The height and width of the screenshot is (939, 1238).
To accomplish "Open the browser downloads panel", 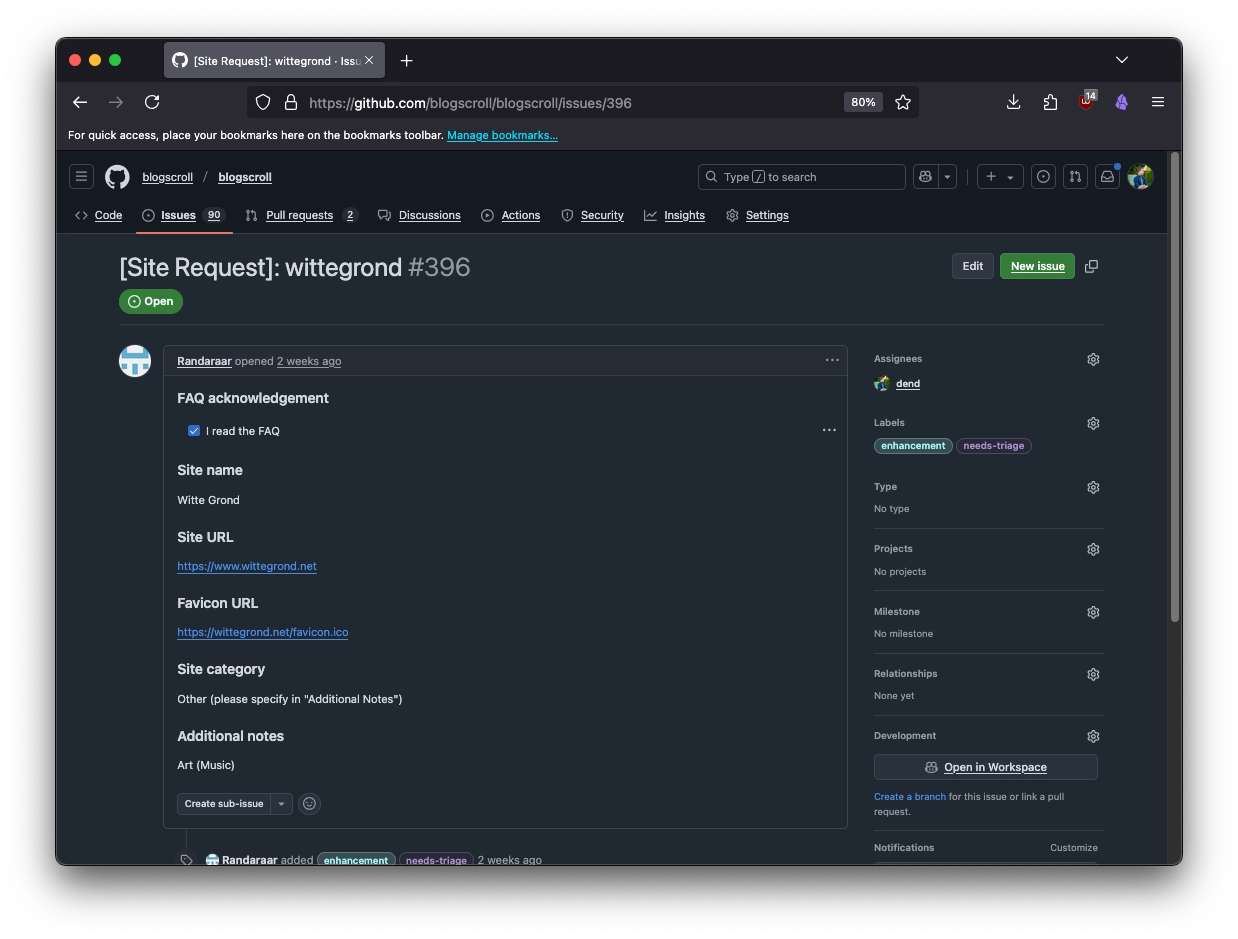I will pos(1013,102).
